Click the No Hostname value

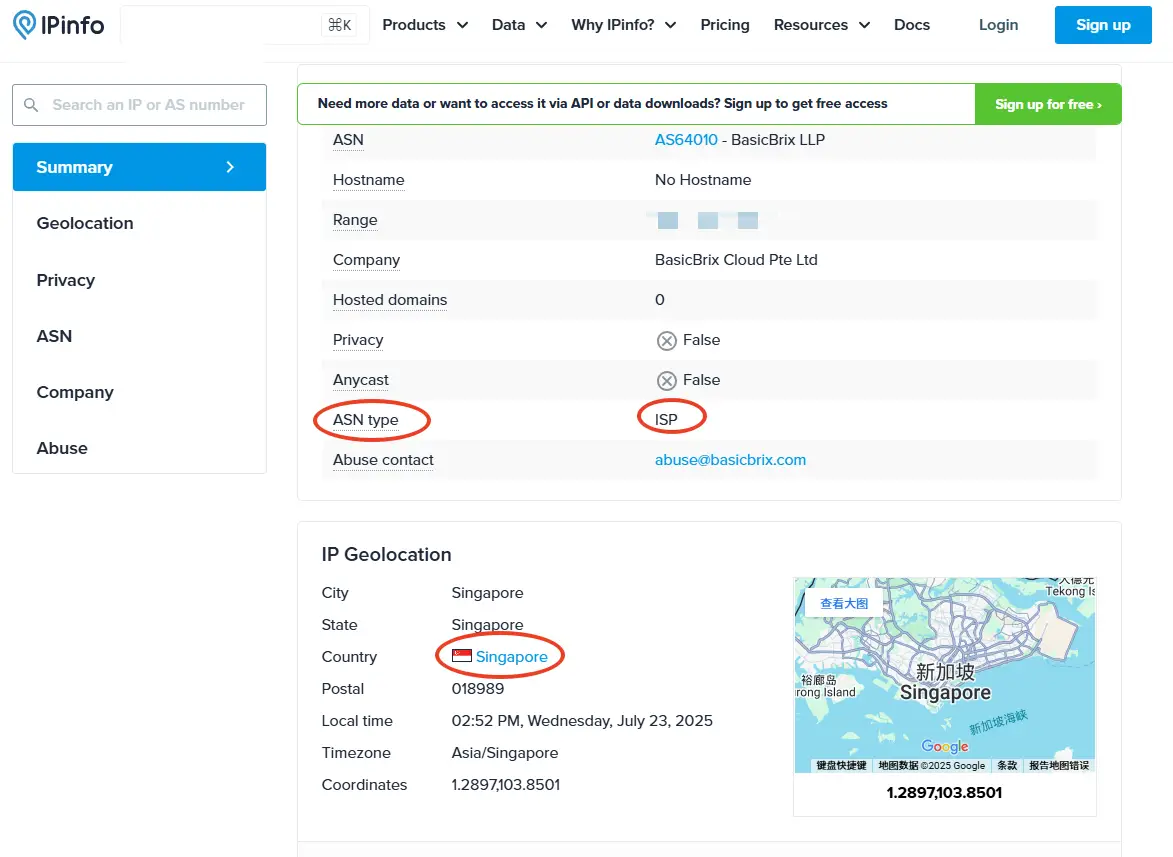(x=702, y=179)
